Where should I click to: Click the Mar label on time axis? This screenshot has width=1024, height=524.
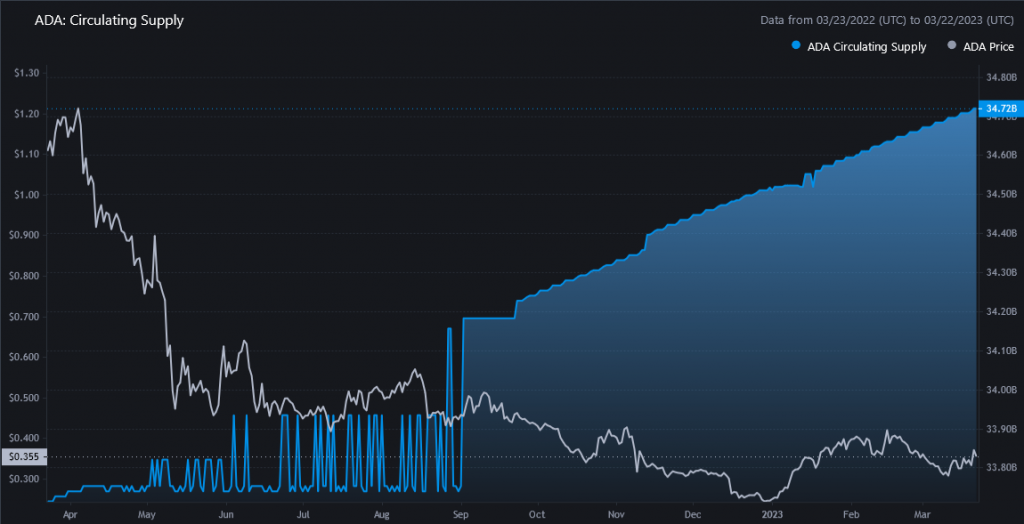pos(922,514)
